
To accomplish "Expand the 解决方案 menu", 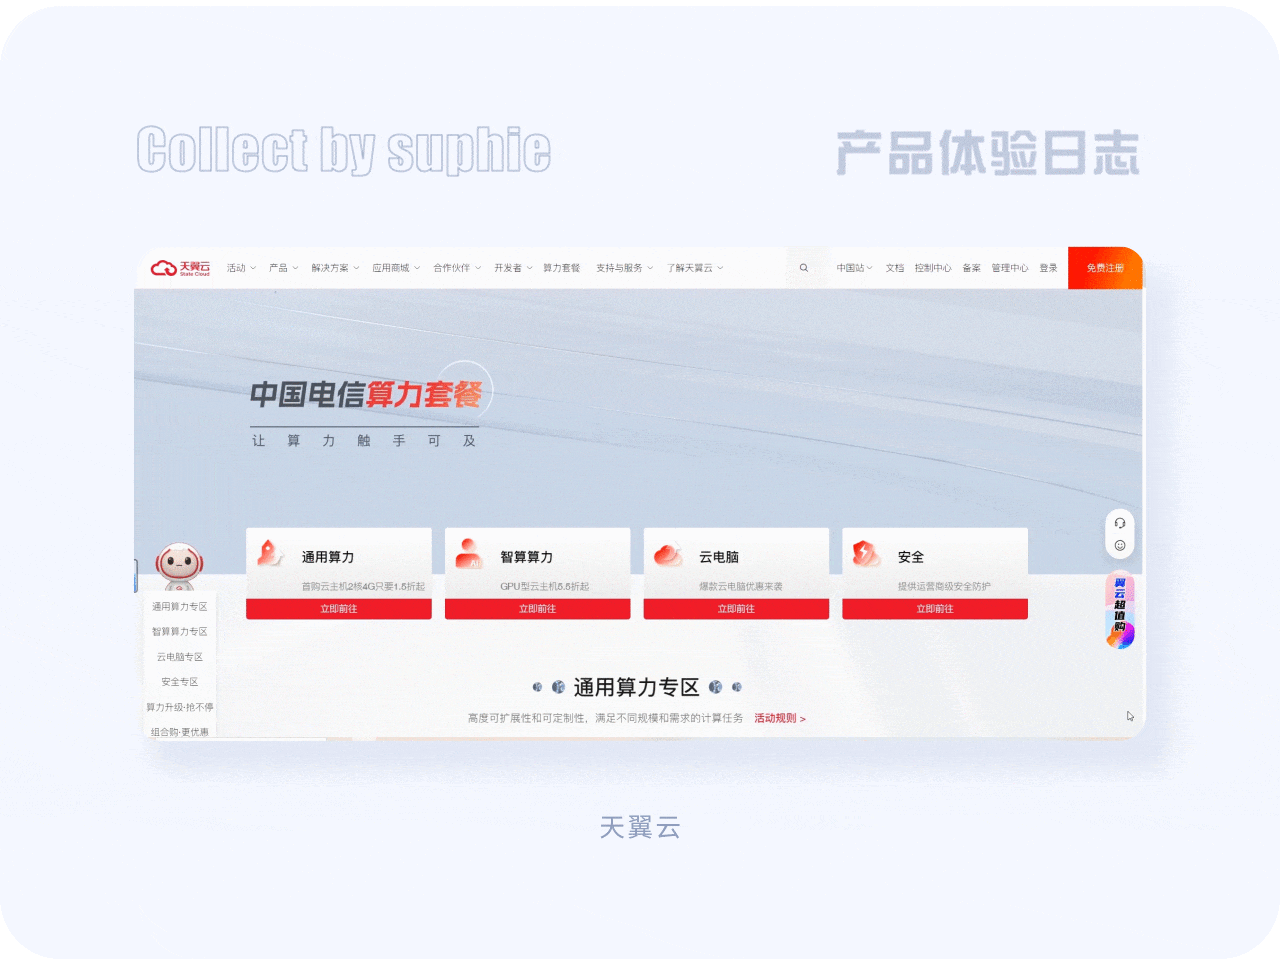I will click(x=335, y=268).
